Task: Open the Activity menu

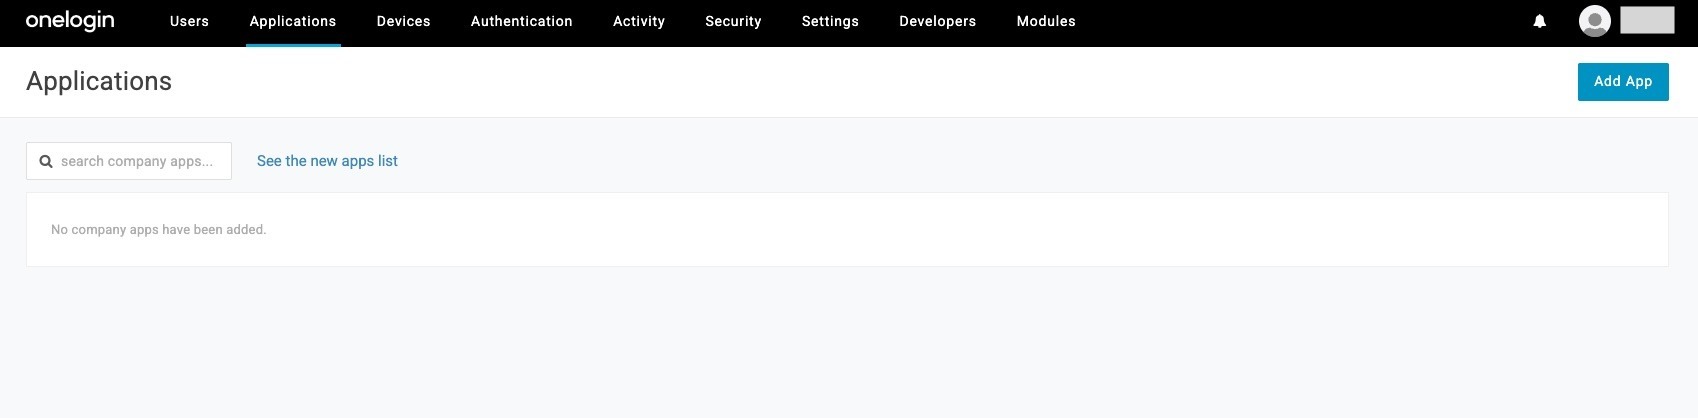Action: tap(639, 21)
